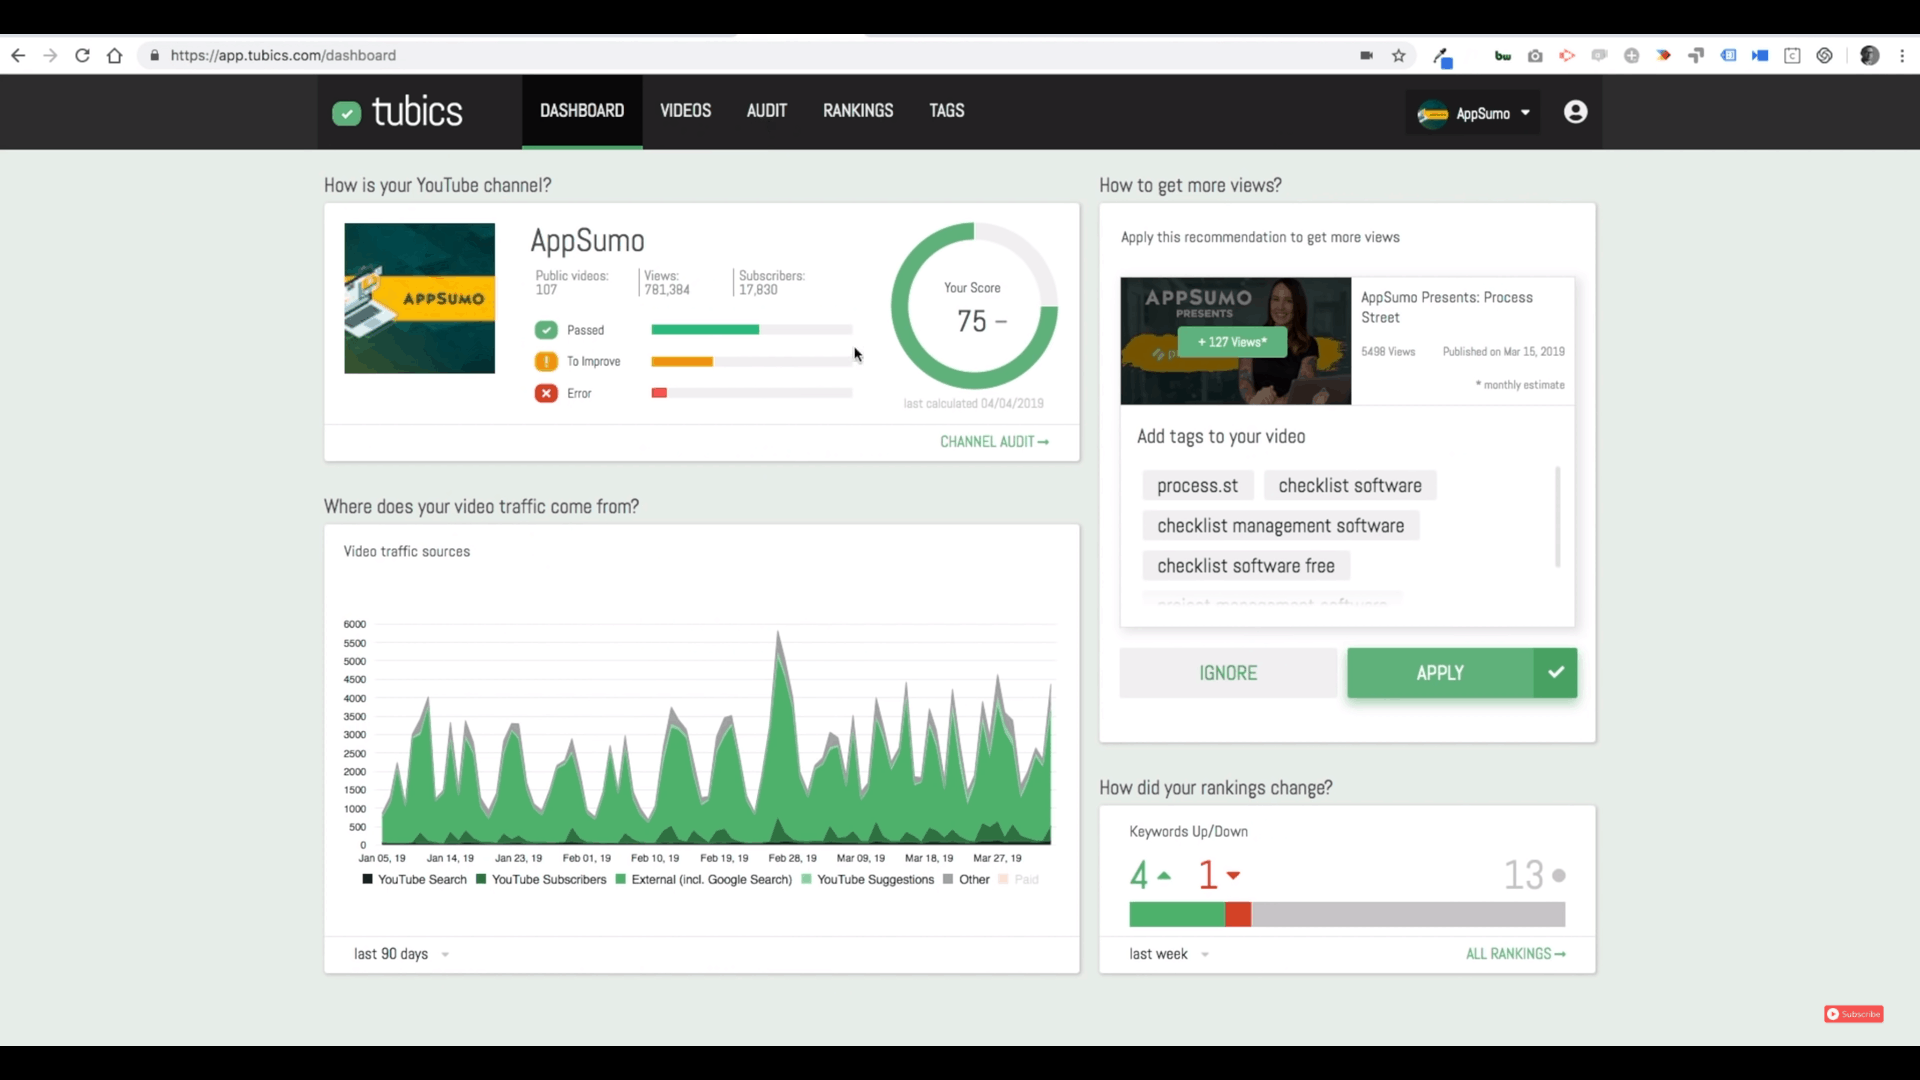
Task: Reload the page with refresh icon
Action: (x=83, y=56)
